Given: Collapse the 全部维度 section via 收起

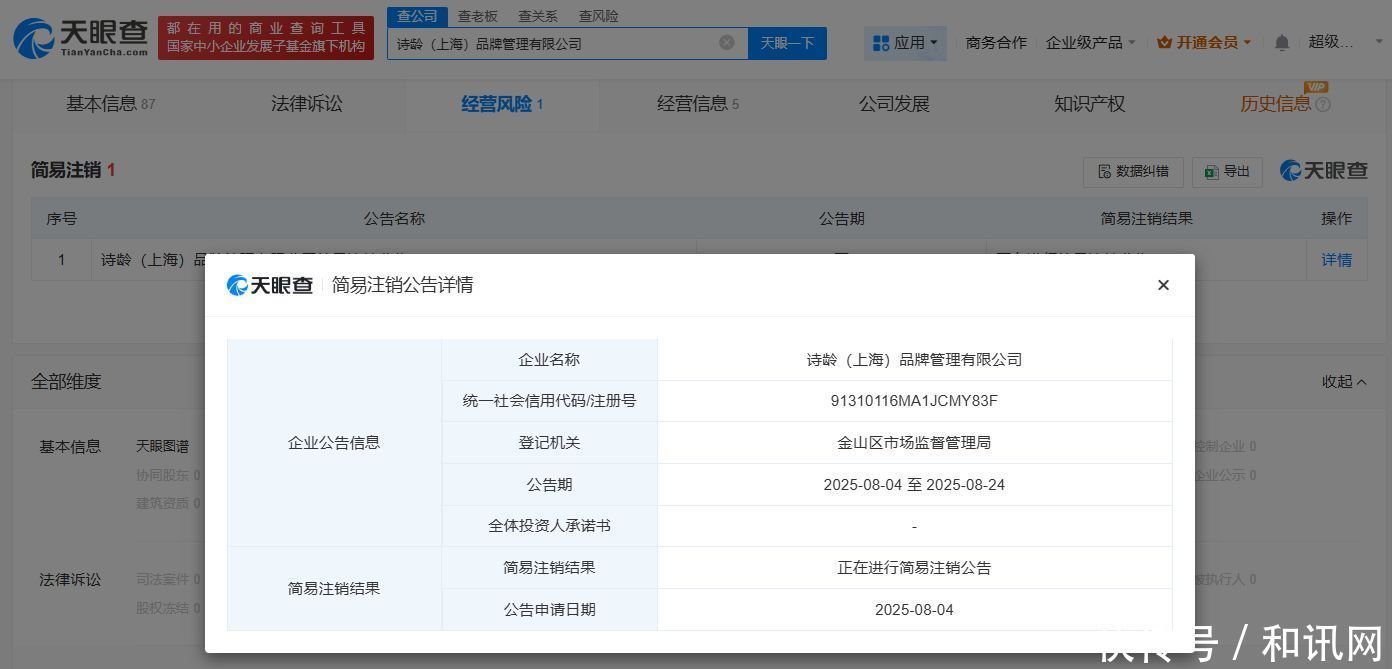Looking at the screenshot, I should (x=1344, y=382).
